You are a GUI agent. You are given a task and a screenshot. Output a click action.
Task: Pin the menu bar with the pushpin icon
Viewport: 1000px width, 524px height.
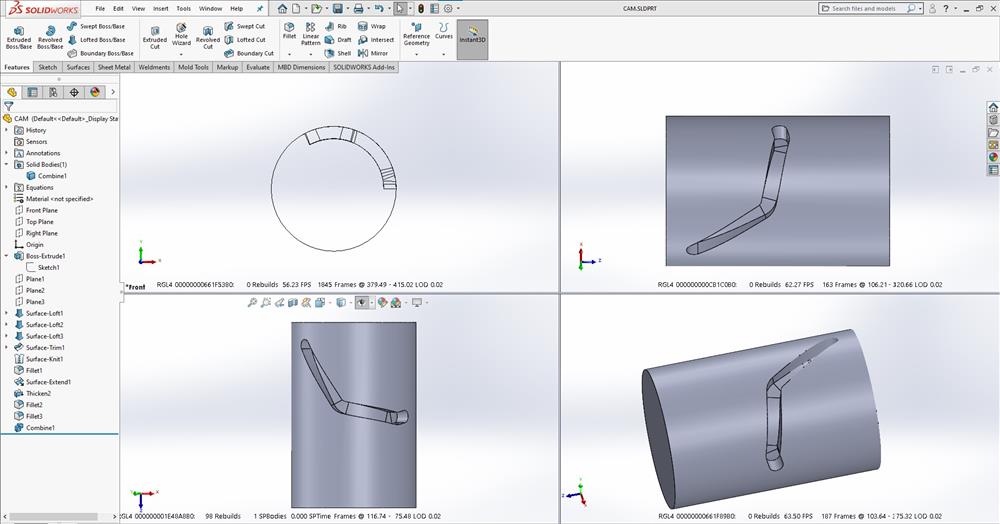click(260, 8)
